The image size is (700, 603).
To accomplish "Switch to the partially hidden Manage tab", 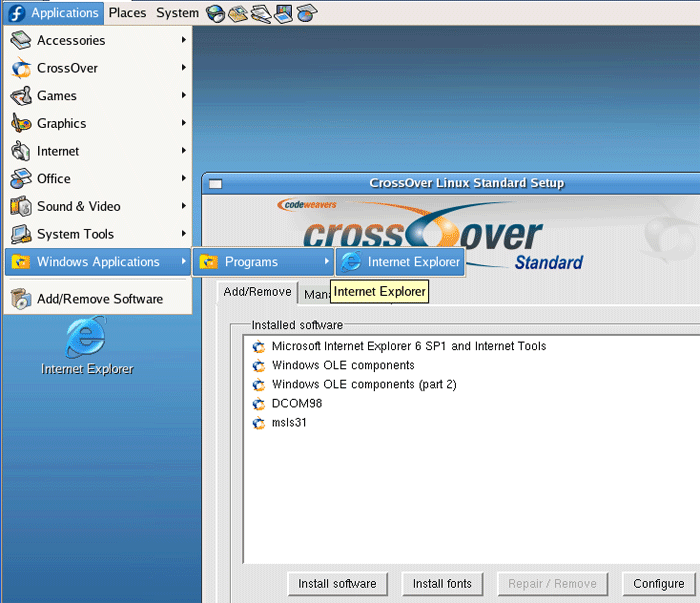I will click(317, 294).
